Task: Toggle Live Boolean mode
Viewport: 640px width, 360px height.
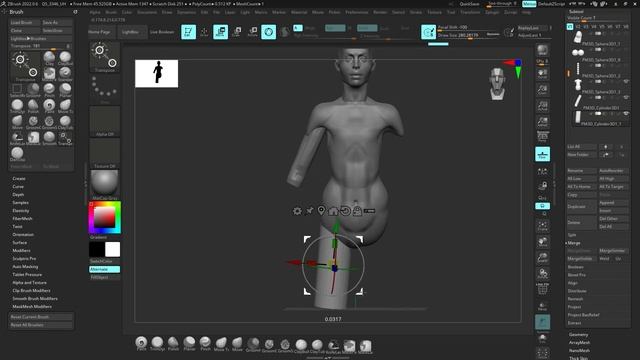Action: click(x=162, y=32)
